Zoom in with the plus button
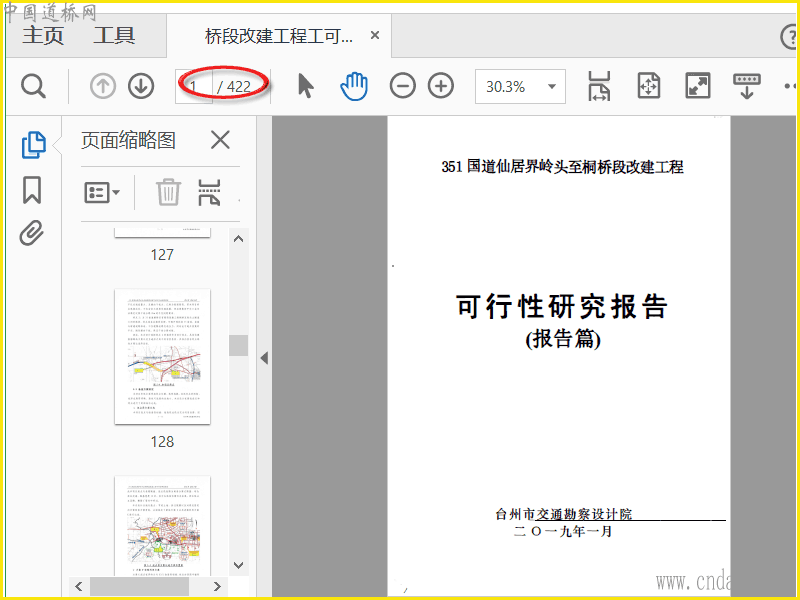This screenshot has width=800, height=600. point(441,86)
